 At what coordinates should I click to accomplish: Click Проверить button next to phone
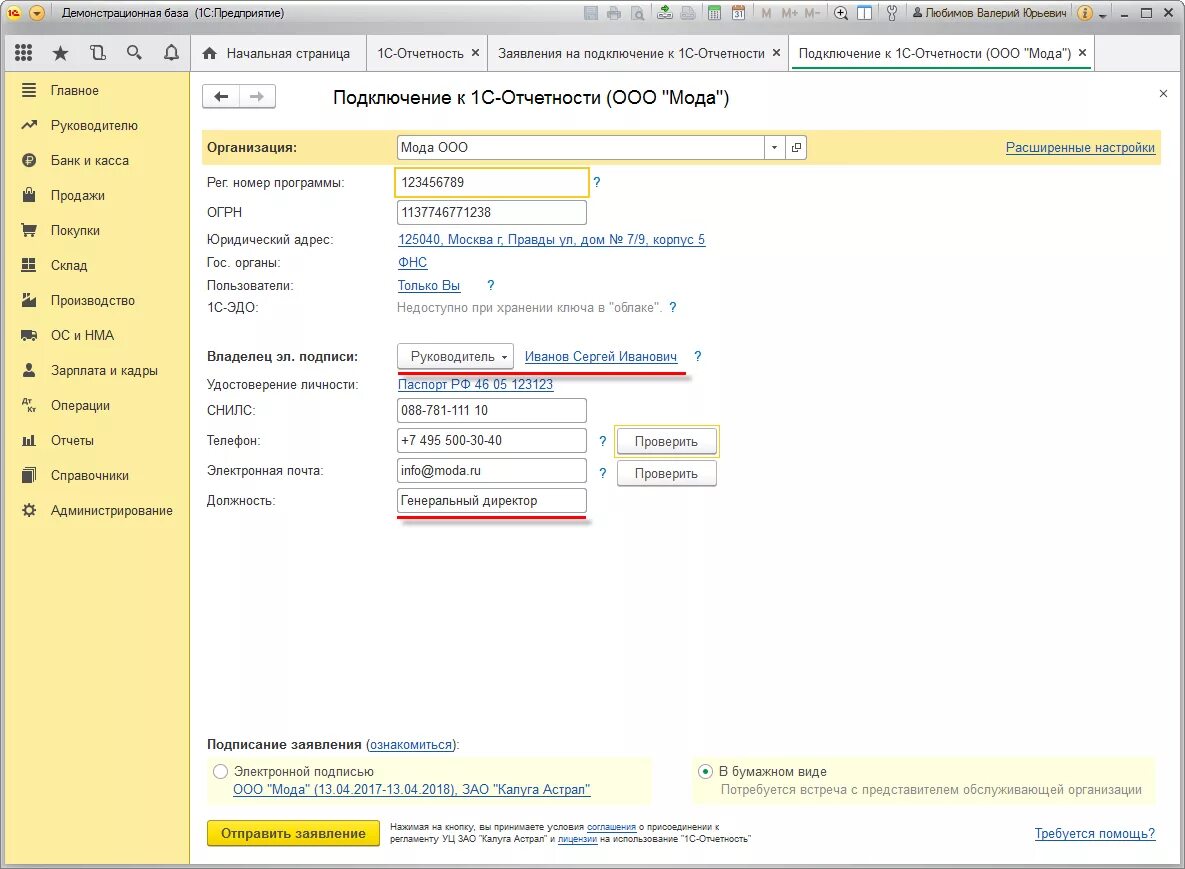pyautogui.click(x=667, y=441)
